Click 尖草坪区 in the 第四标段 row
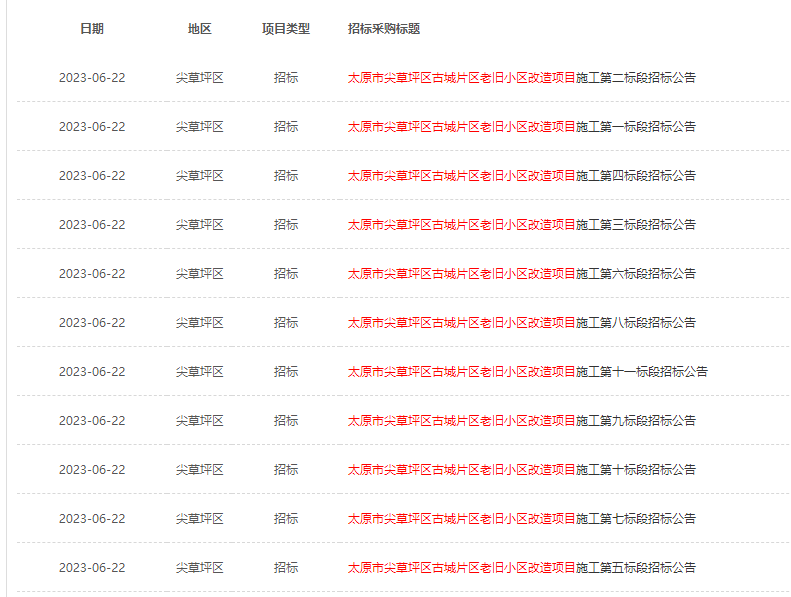This screenshot has height=597, width=791. pos(199,176)
